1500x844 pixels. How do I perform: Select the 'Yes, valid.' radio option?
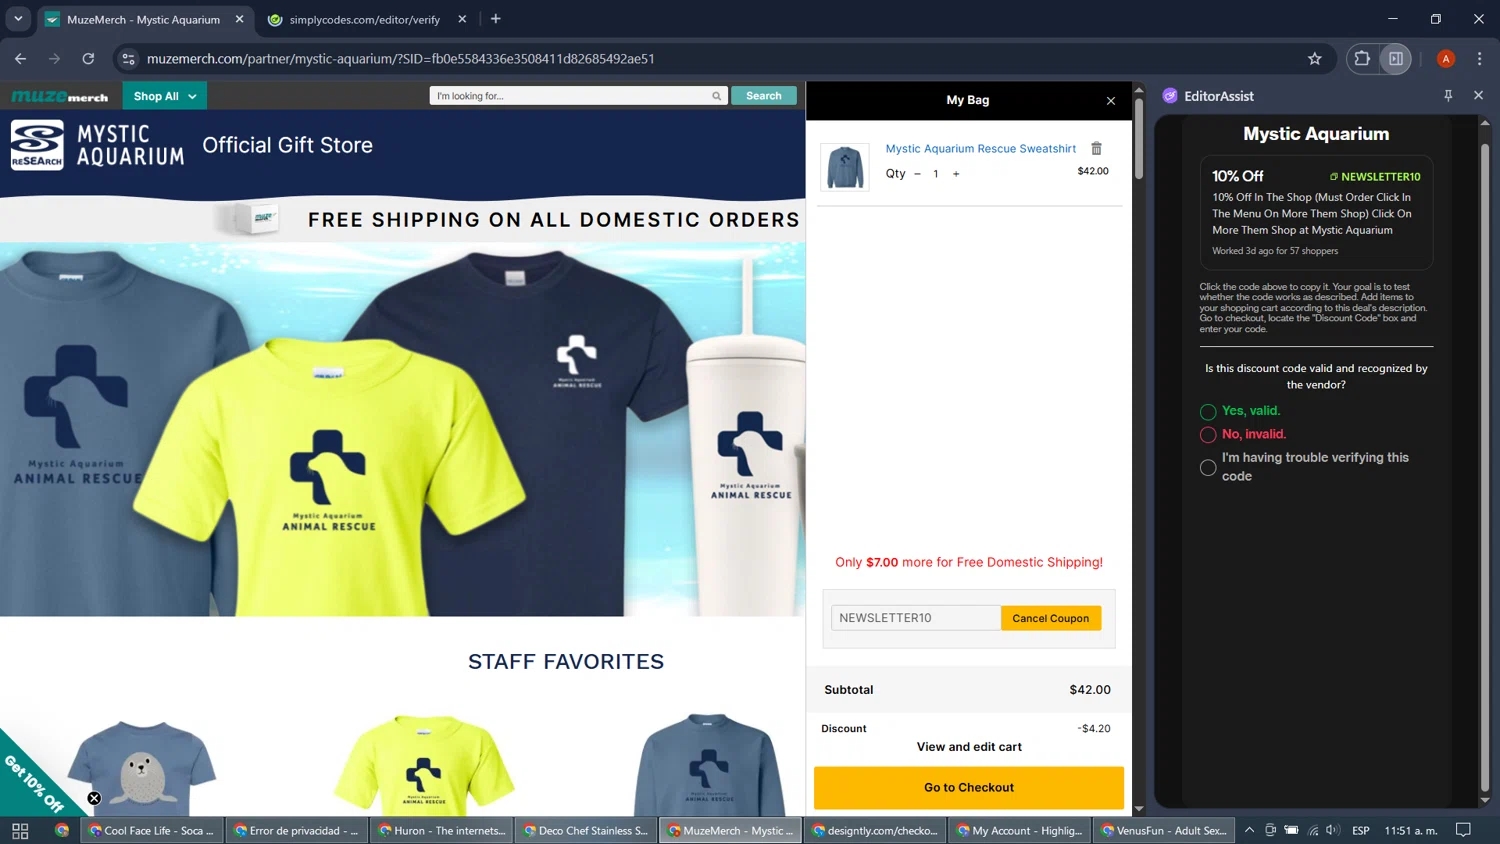[x=1208, y=412]
